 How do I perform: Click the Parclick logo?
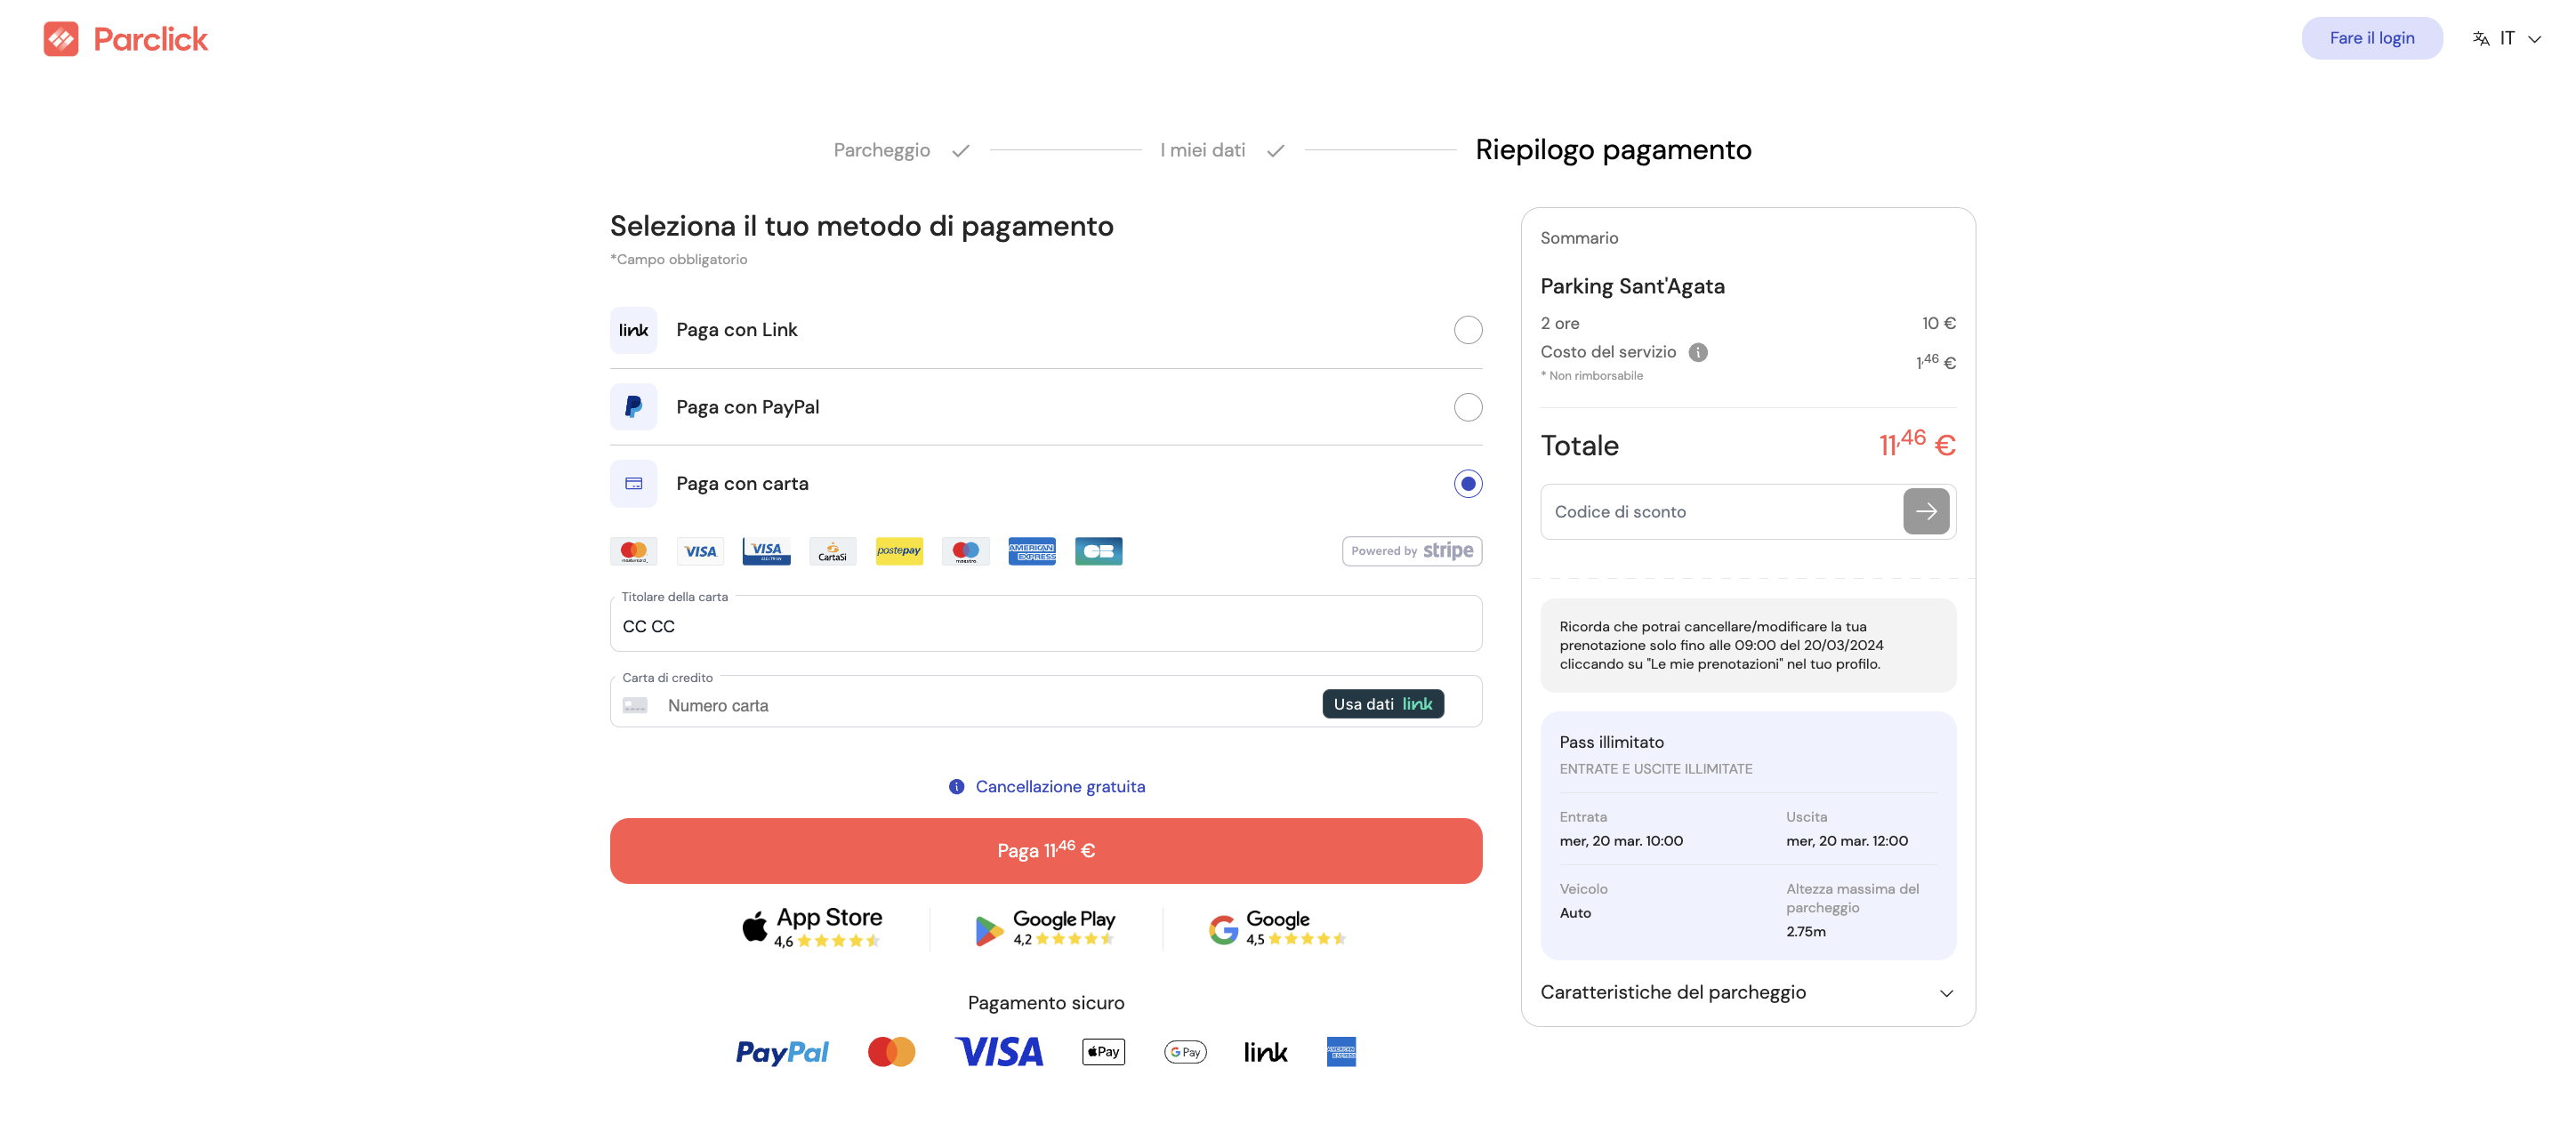click(x=126, y=39)
